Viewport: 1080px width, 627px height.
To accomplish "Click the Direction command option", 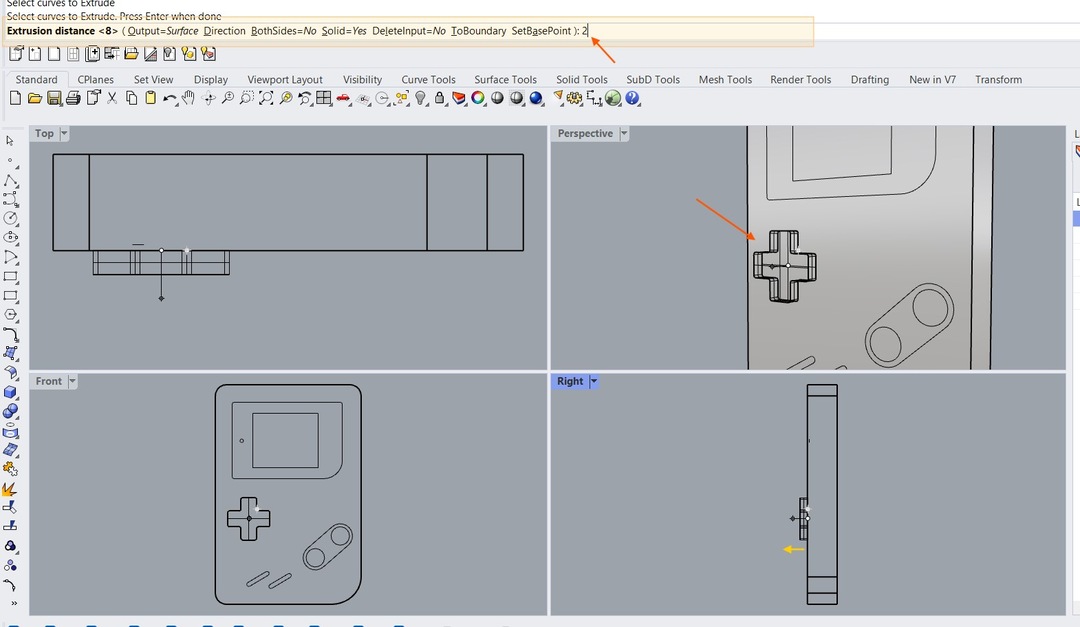I will pos(225,31).
